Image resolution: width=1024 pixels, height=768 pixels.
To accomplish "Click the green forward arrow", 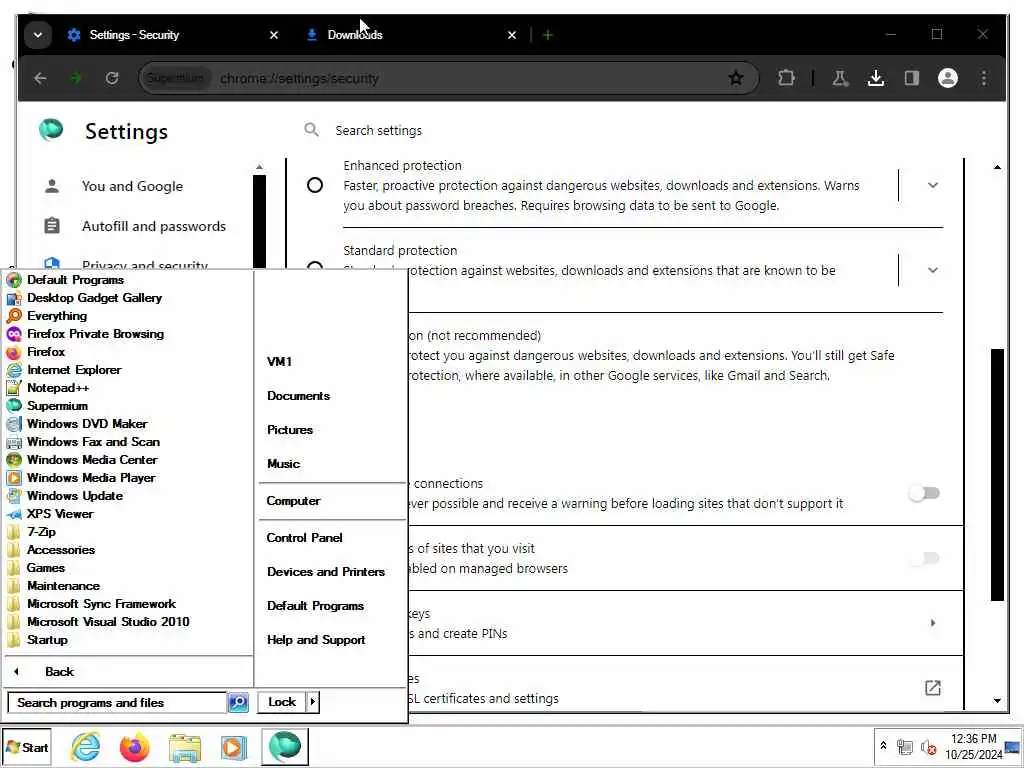I will click(76, 78).
